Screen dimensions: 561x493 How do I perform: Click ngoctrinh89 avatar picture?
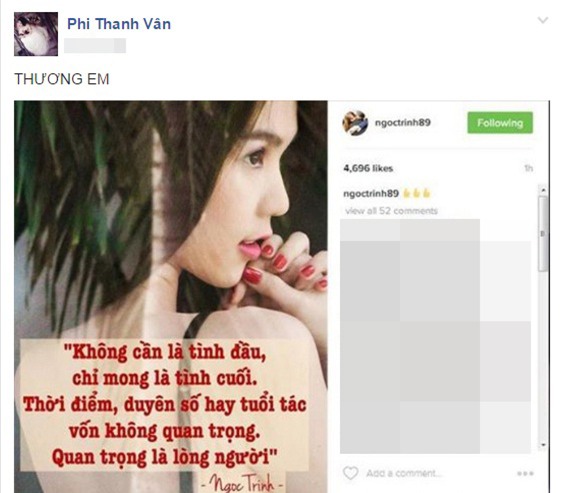355,123
